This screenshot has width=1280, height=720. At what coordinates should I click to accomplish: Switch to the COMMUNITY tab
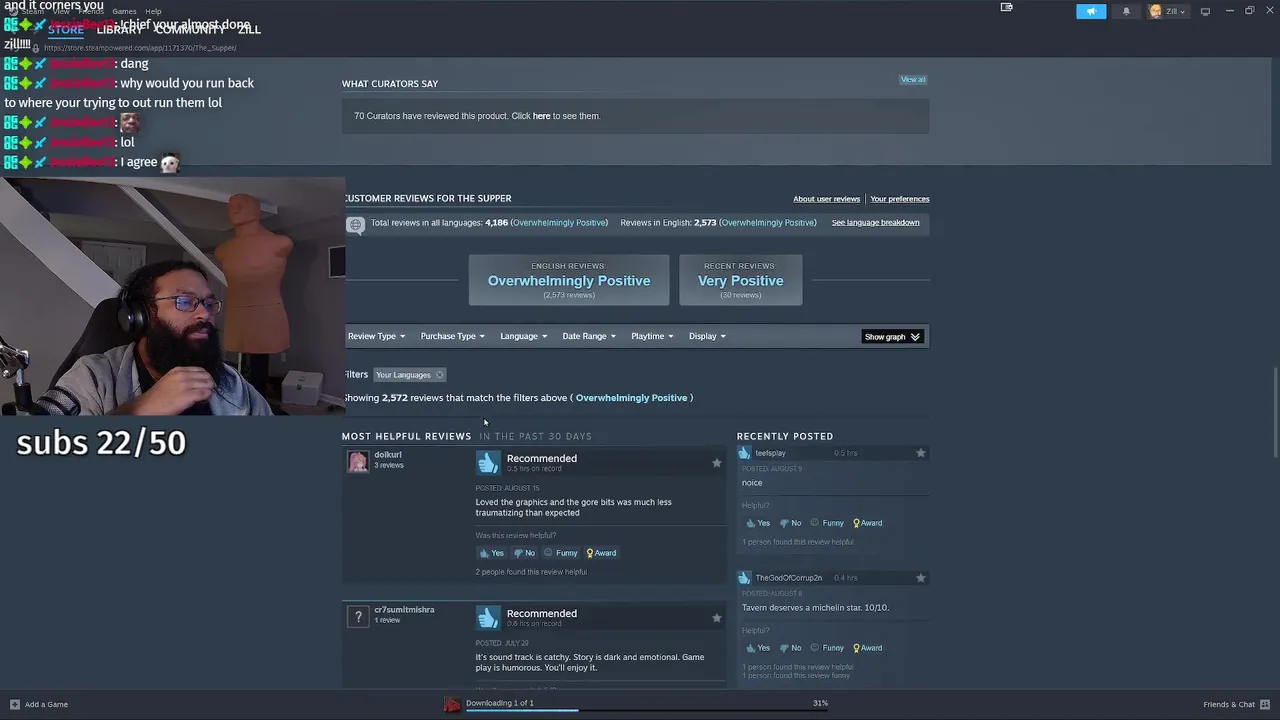point(190,29)
